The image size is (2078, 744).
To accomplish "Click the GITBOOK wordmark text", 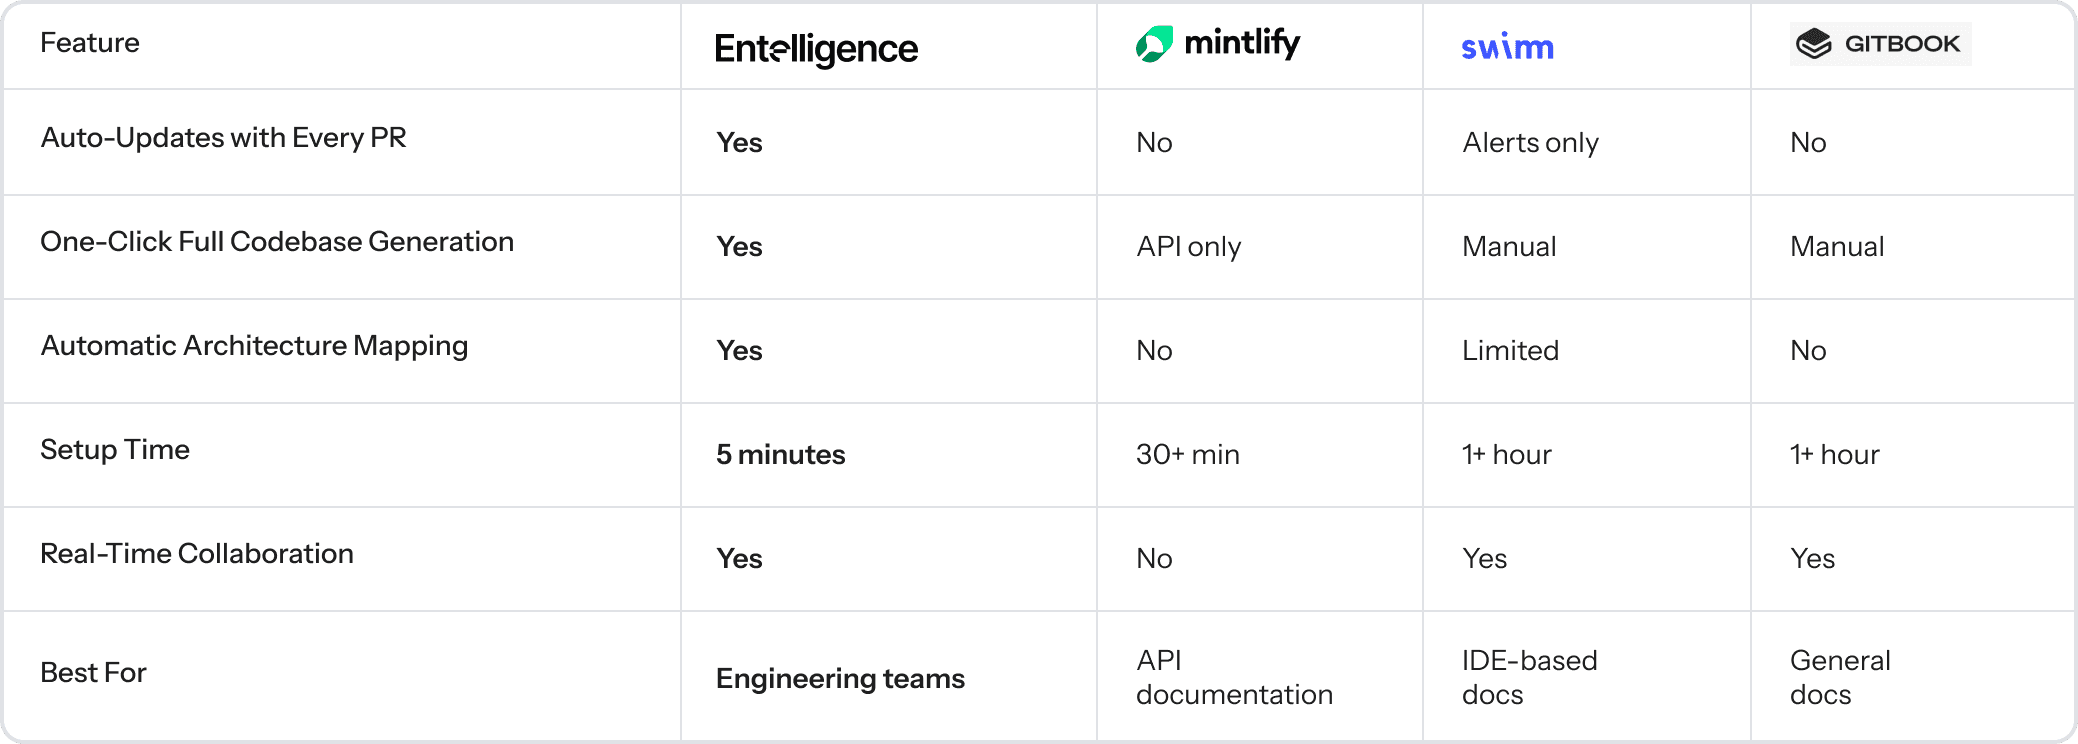I will [x=1902, y=44].
